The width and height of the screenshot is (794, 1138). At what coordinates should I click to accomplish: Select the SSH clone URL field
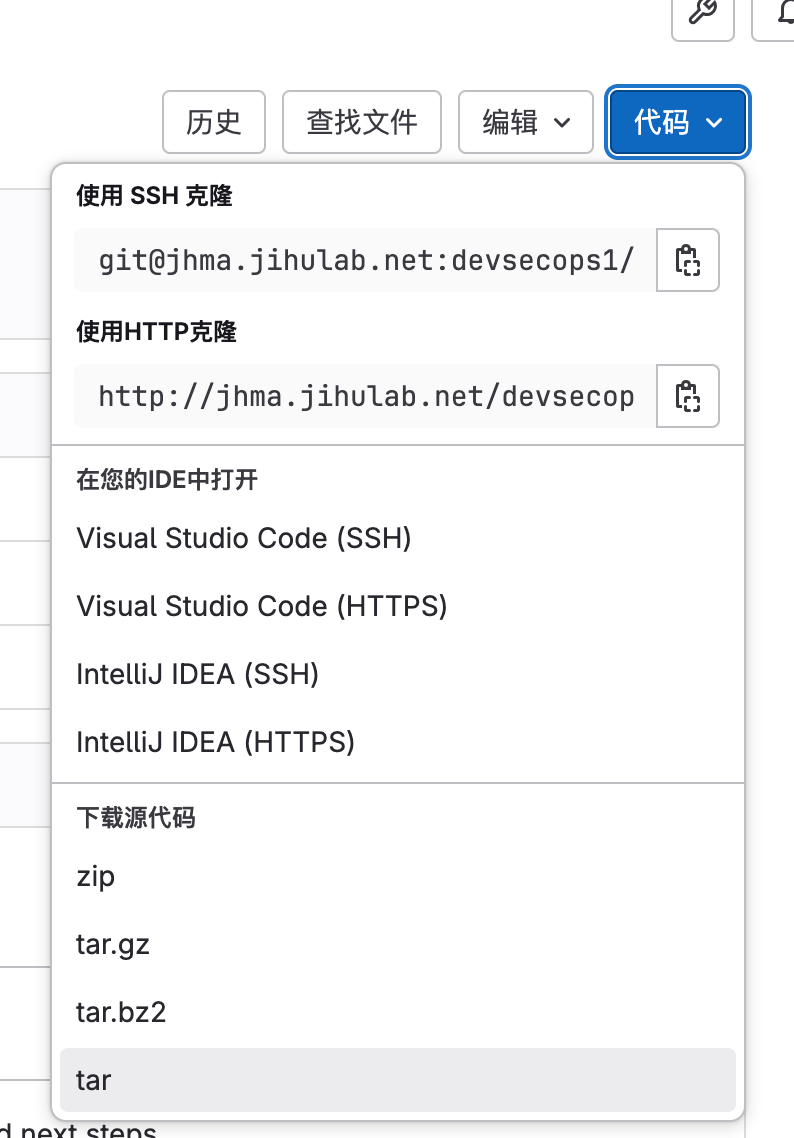pos(365,260)
